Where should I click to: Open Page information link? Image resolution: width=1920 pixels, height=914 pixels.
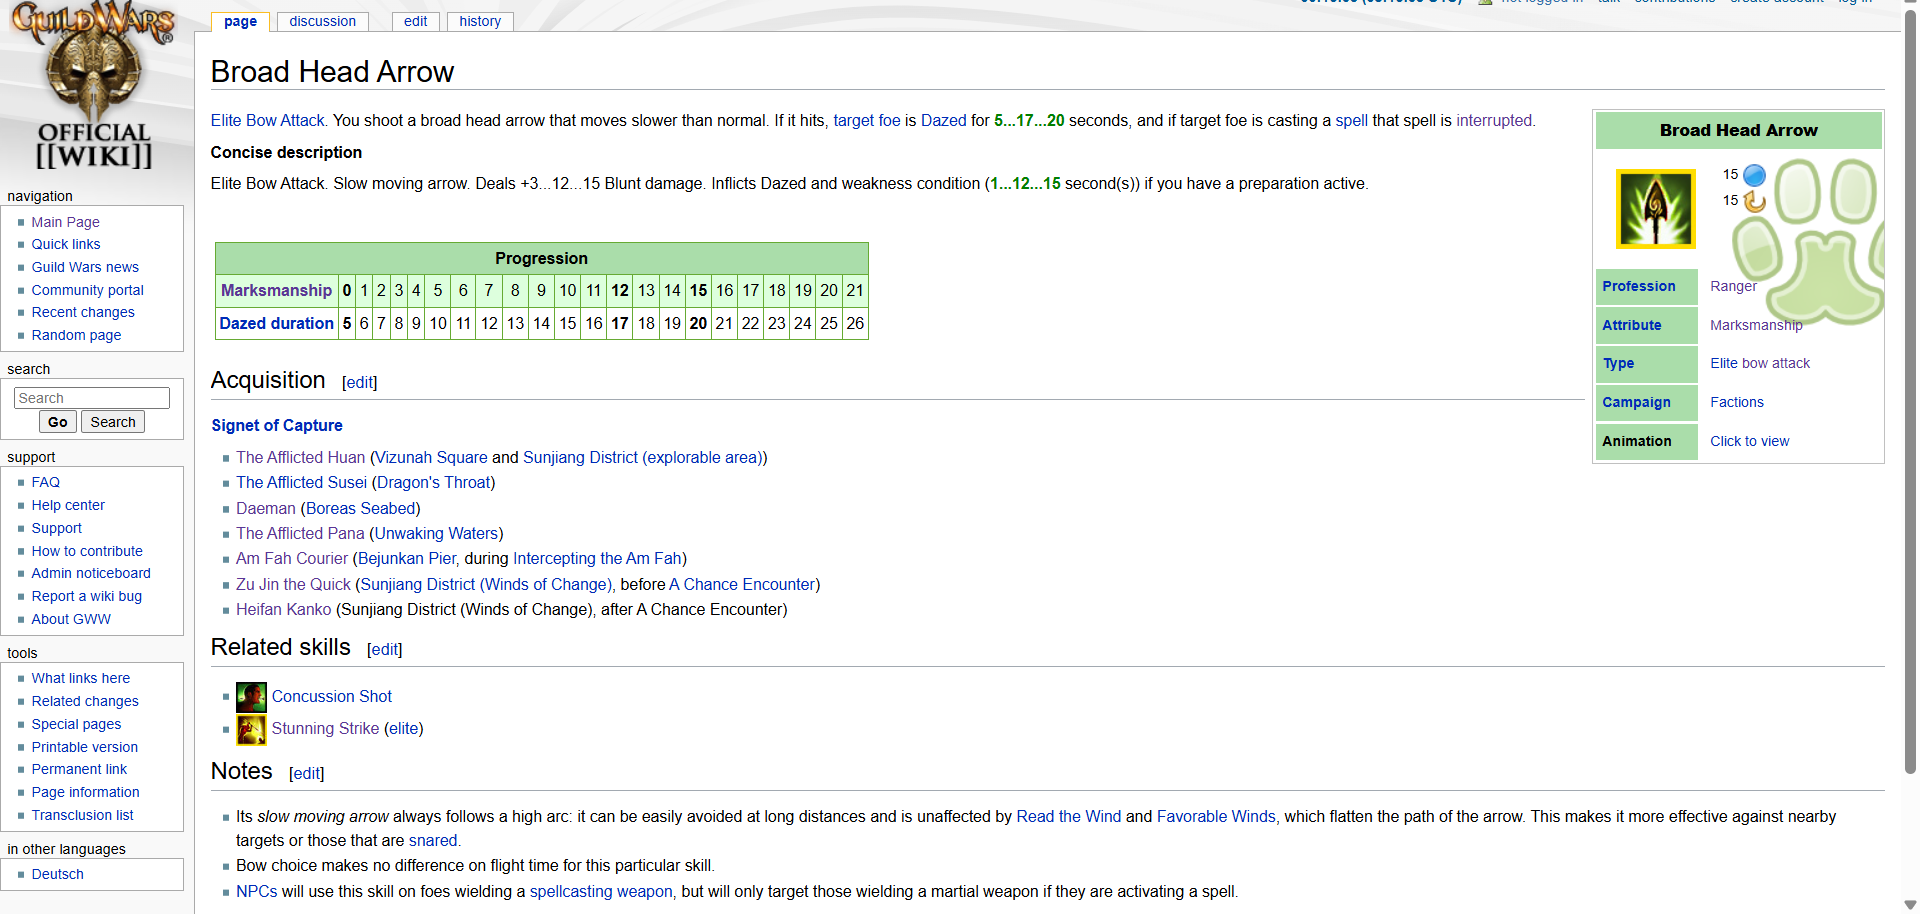[85, 792]
